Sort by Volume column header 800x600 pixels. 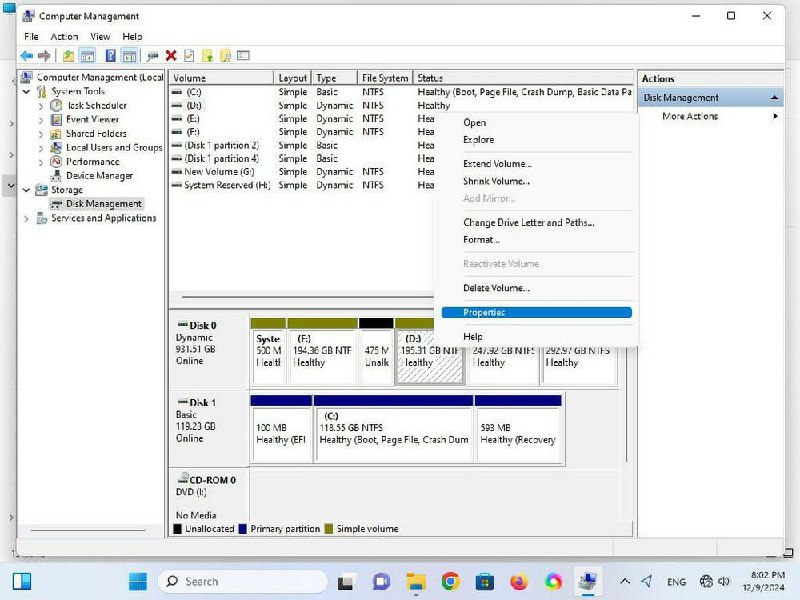(221, 78)
